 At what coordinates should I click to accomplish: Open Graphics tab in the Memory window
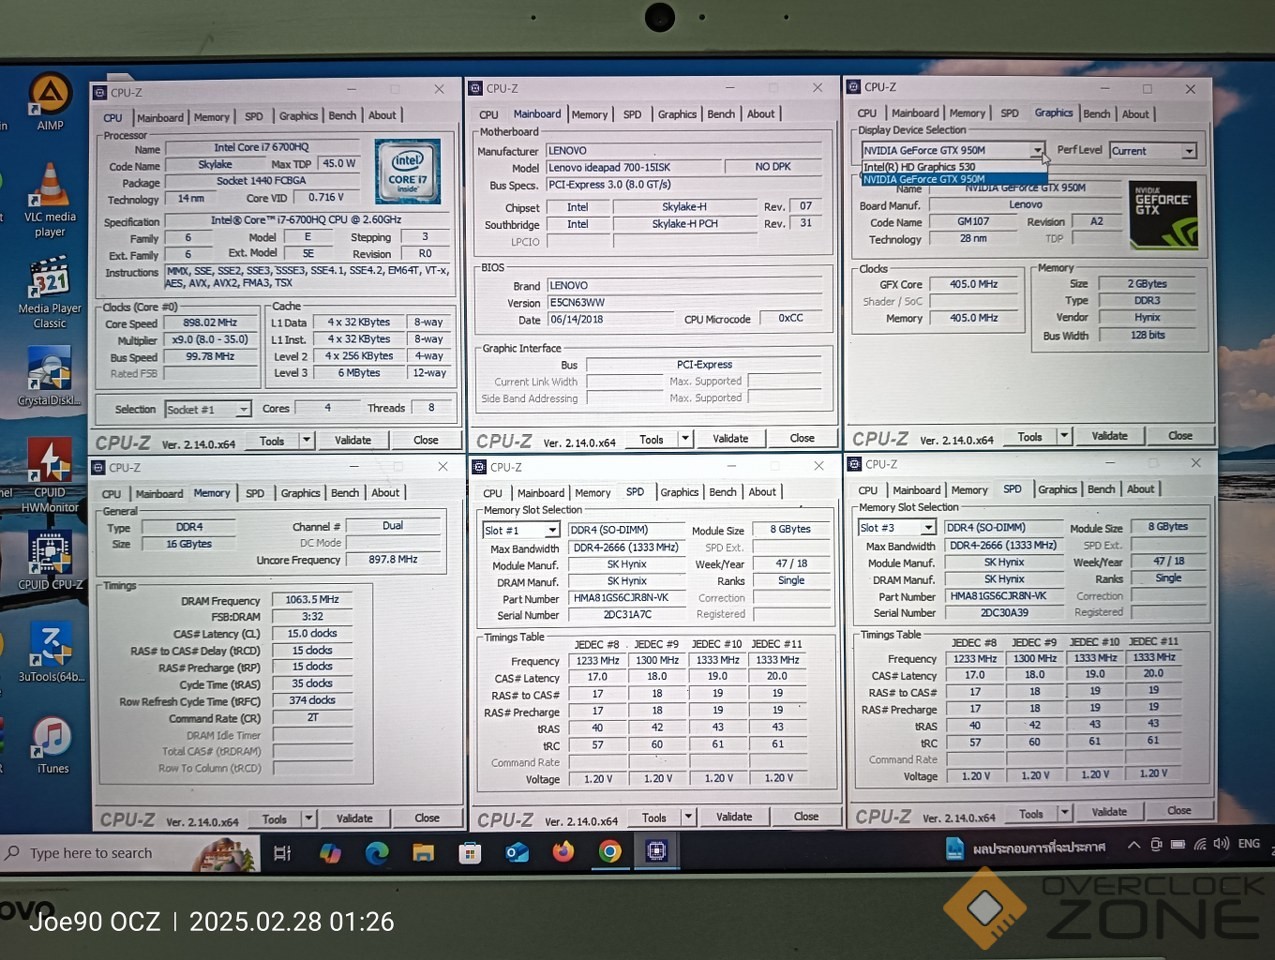[x=300, y=493]
